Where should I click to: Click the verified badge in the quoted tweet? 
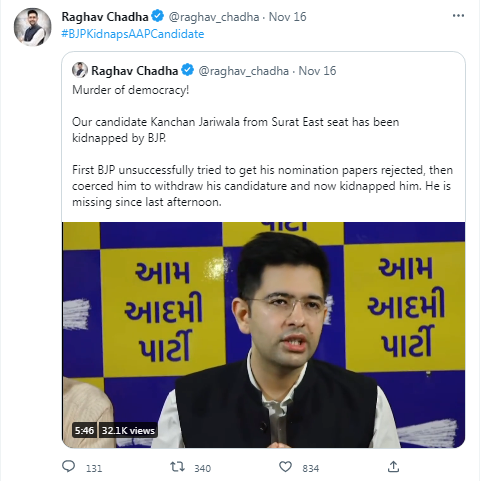tap(188, 70)
